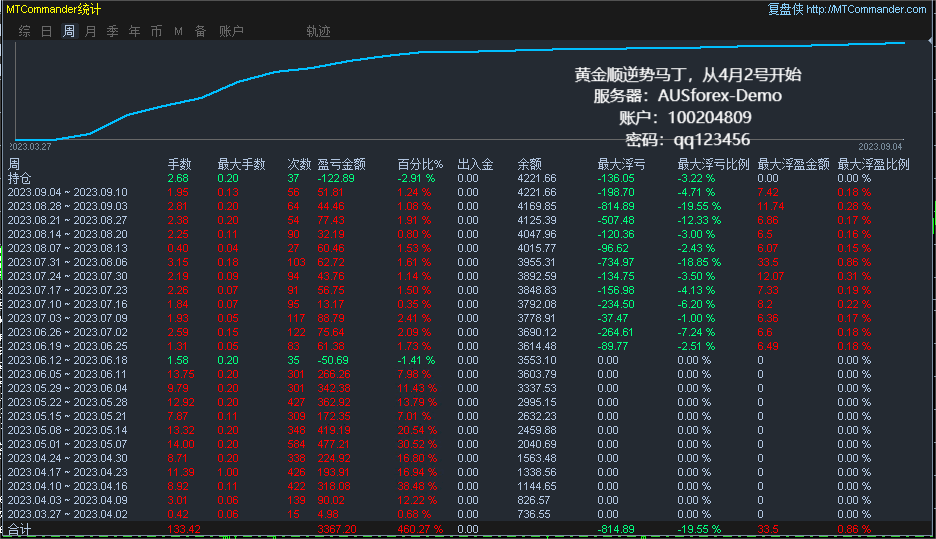
Task: Select week row 2023.08.07 ~ 2023.08.13
Action: point(67,248)
